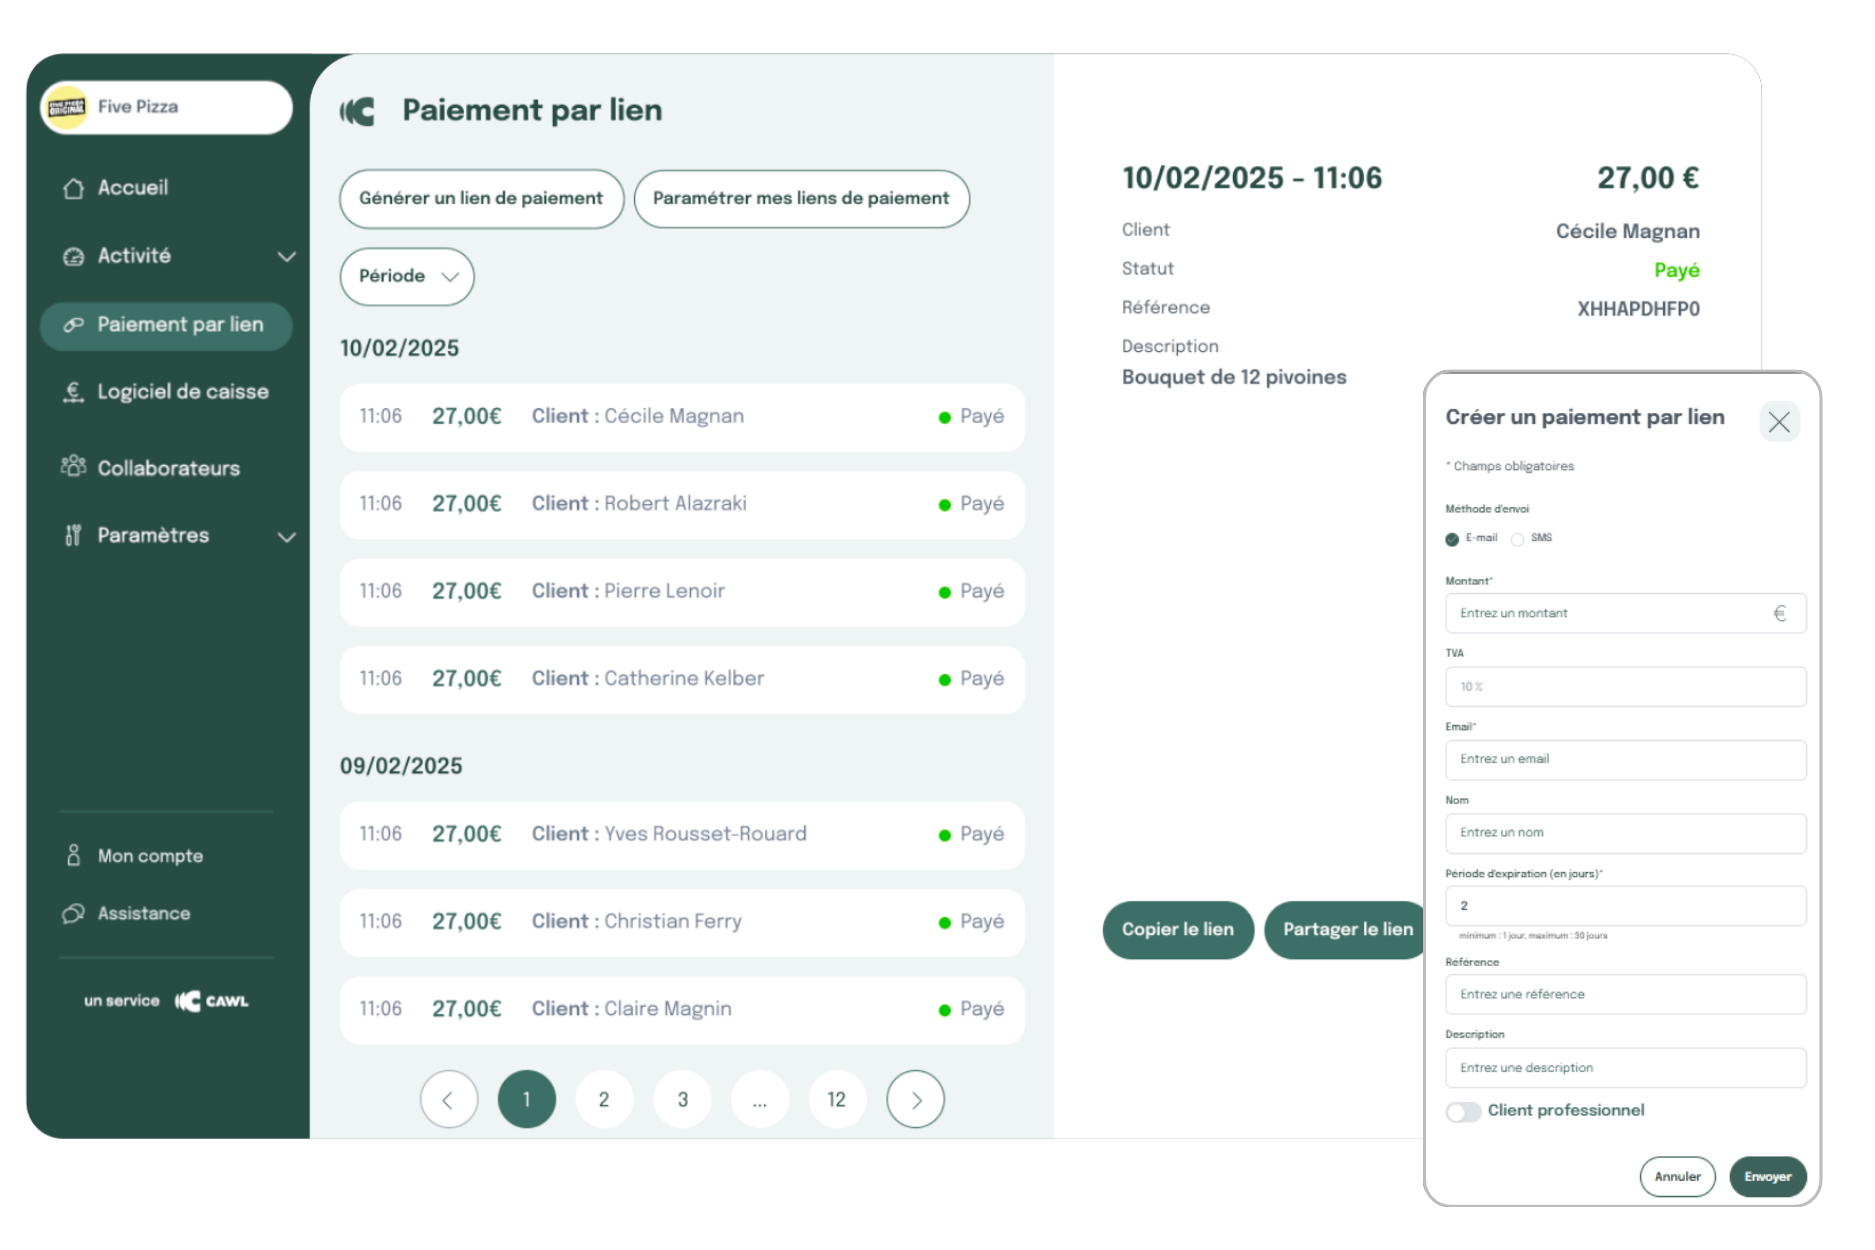Click the Copier le lien button
The height and width of the screenshot is (1250, 1875).
click(1178, 930)
